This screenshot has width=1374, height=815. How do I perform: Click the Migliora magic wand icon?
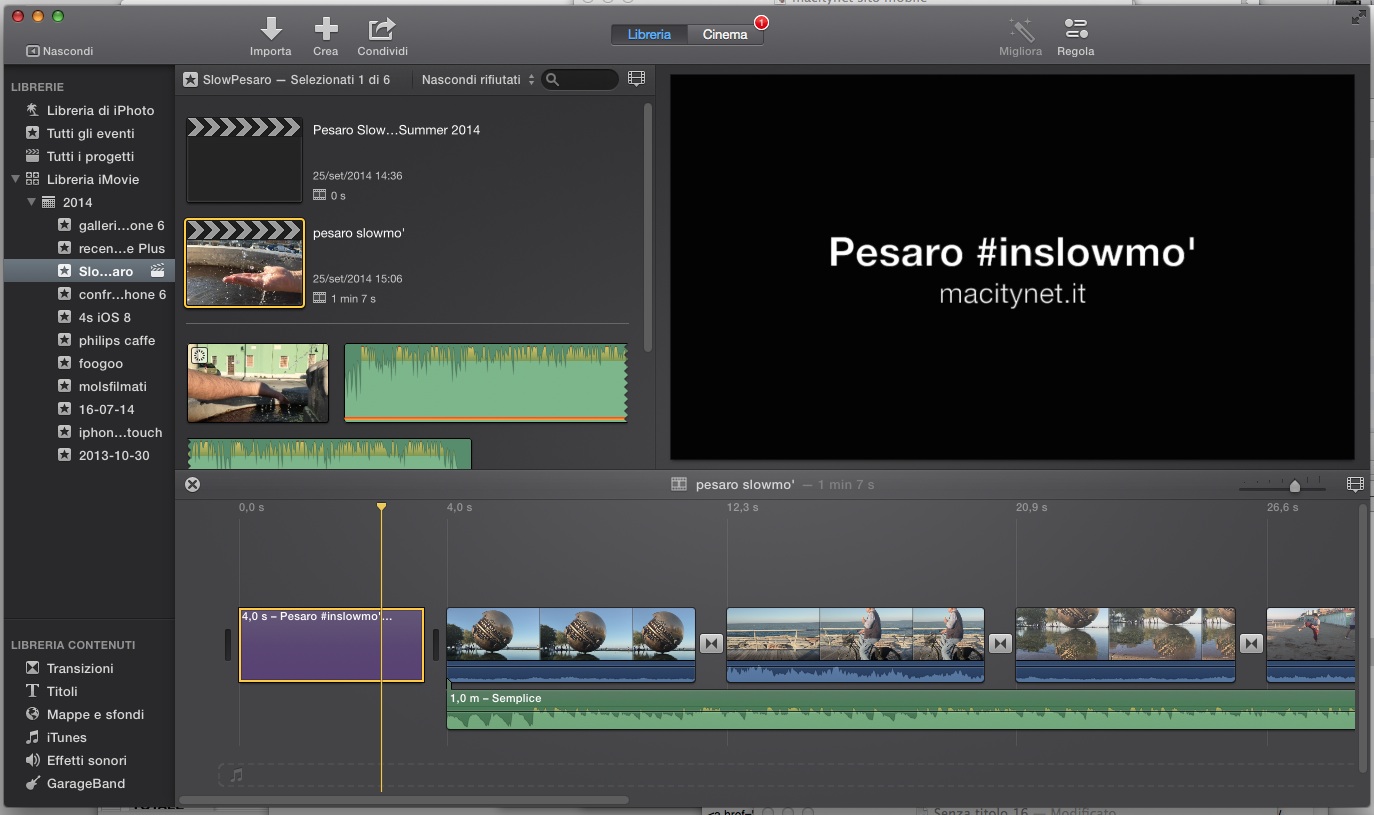pyautogui.click(x=1020, y=29)
